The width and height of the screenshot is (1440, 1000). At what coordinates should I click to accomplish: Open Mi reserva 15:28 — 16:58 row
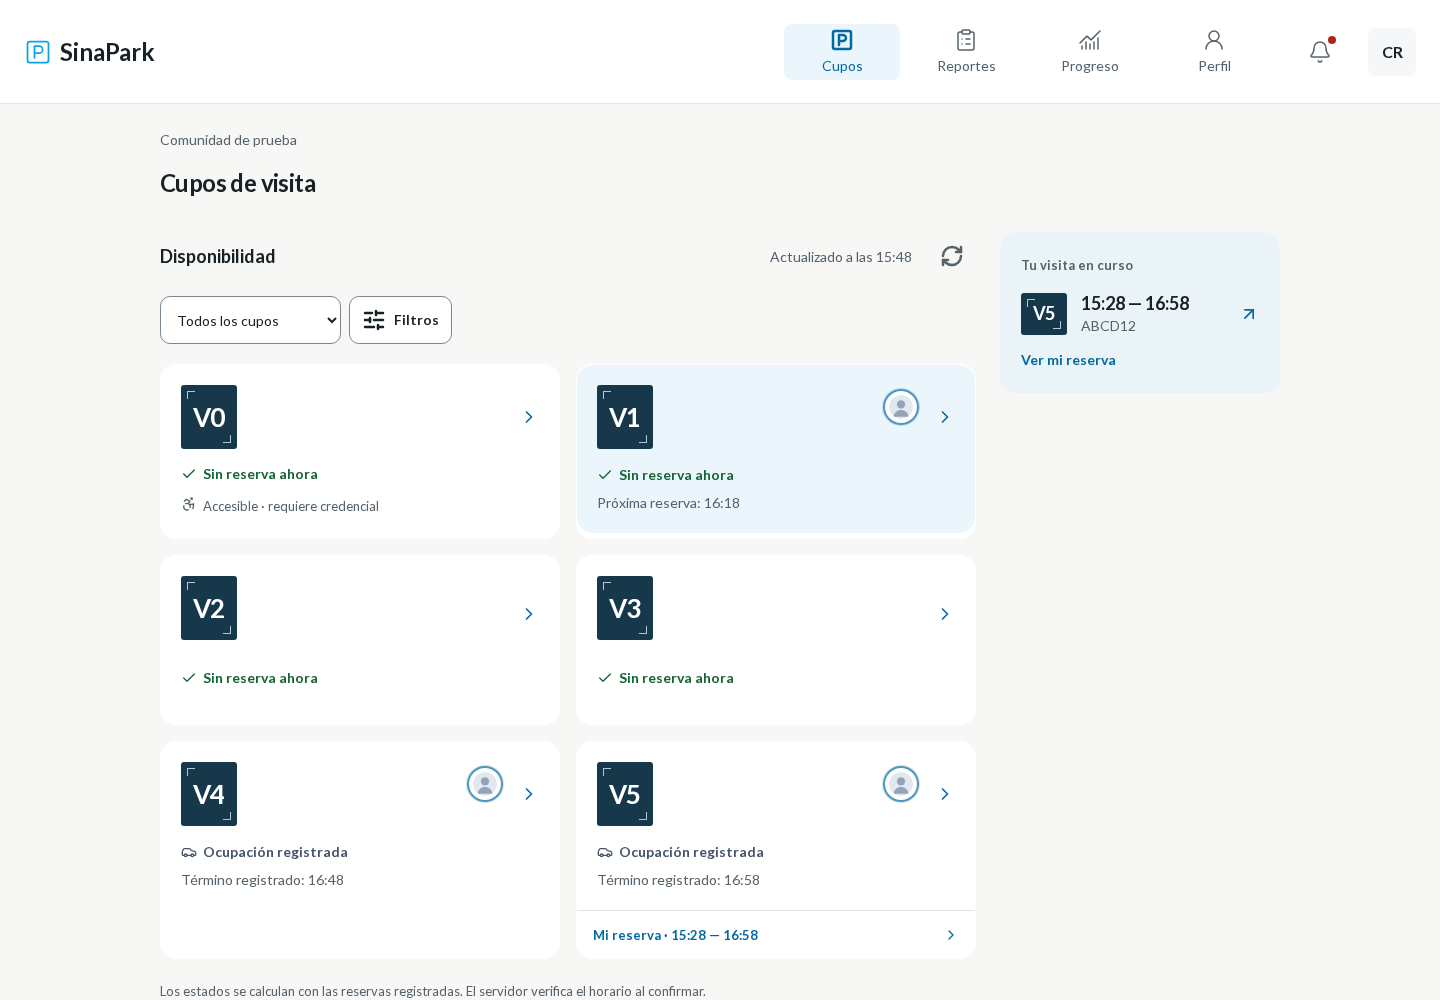point(776,935)
